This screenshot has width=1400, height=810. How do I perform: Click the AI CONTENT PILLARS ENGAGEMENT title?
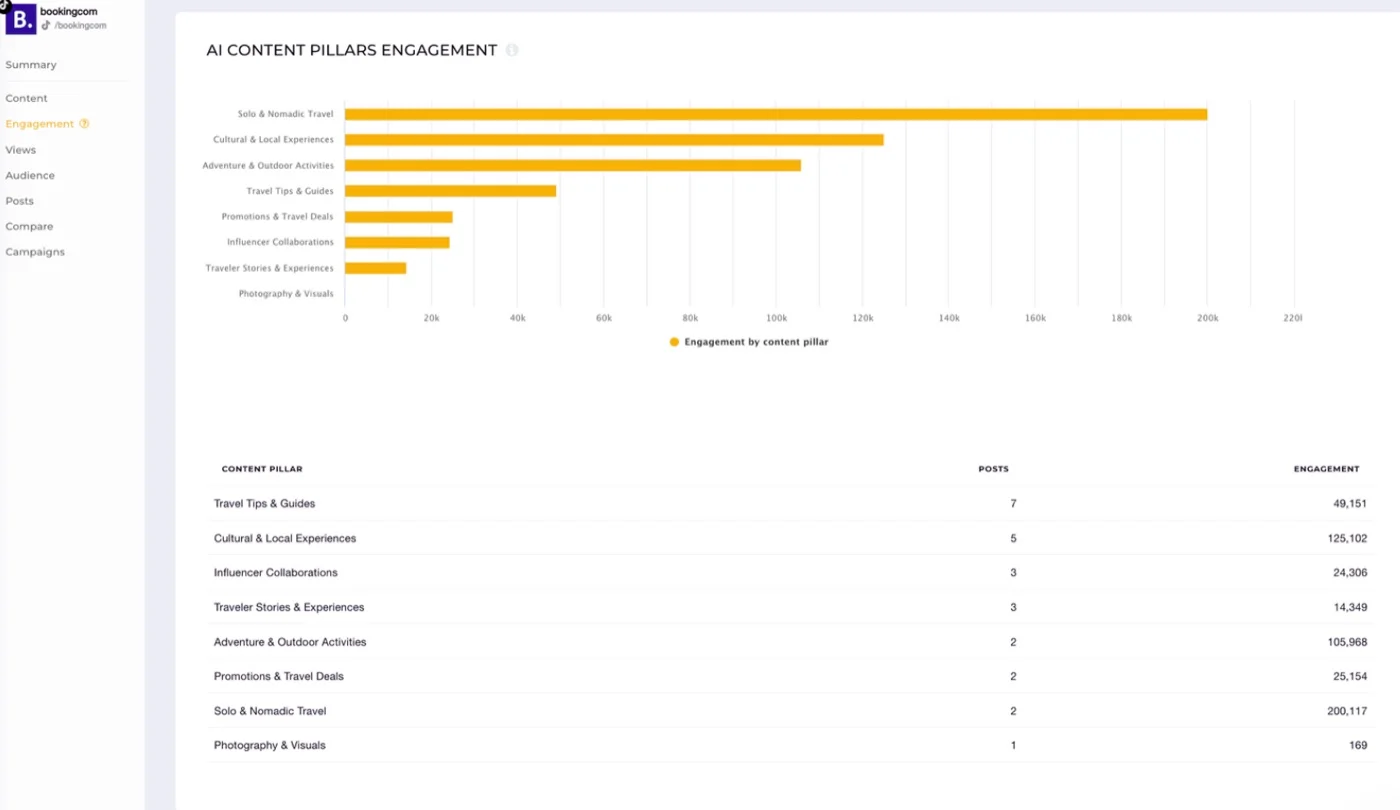pos(352,50)
